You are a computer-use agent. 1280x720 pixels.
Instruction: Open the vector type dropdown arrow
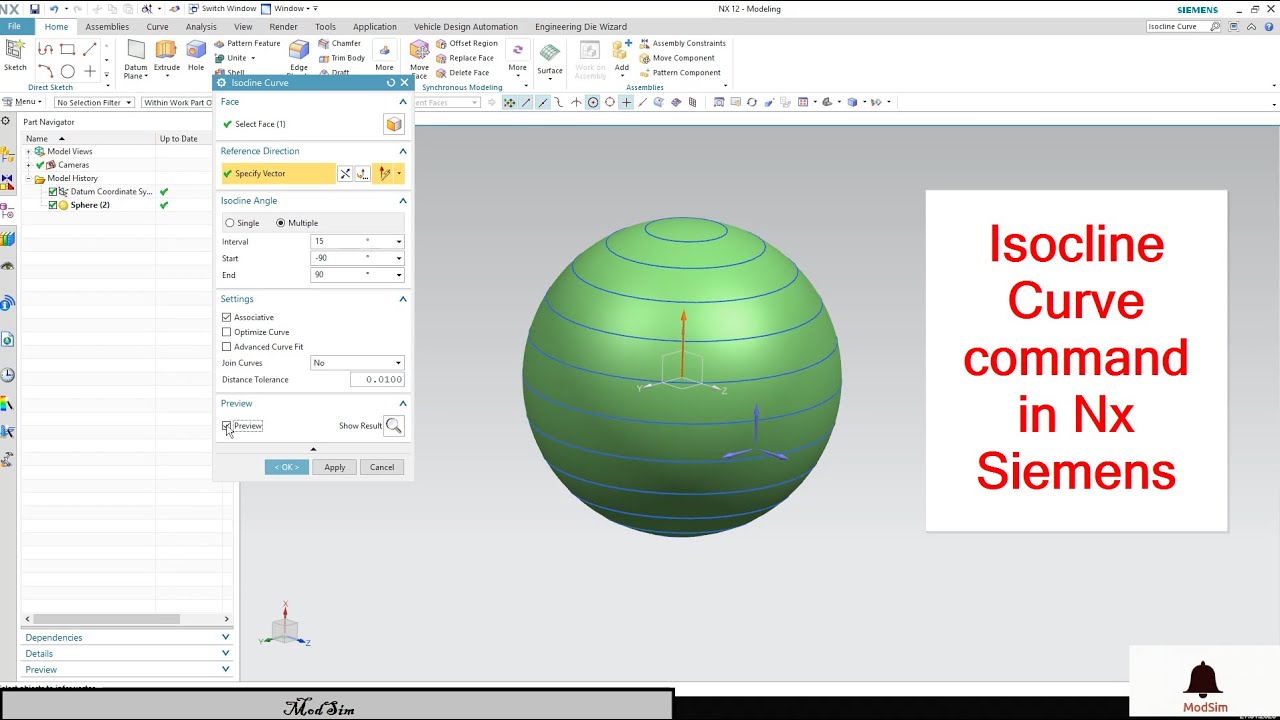tap(398, 174)
